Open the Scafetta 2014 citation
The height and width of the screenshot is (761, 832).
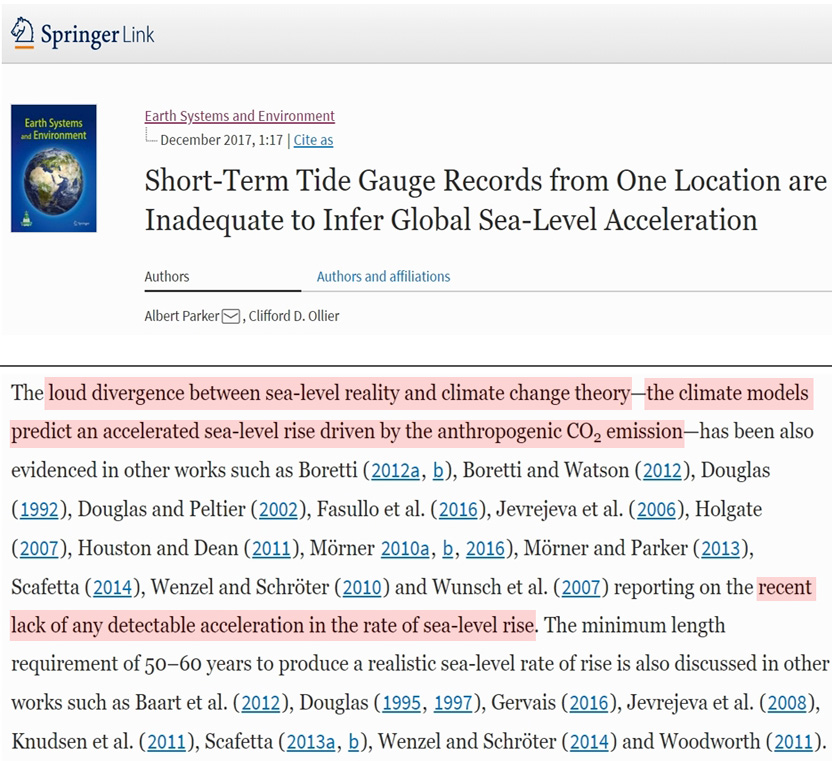click(112, 587)
